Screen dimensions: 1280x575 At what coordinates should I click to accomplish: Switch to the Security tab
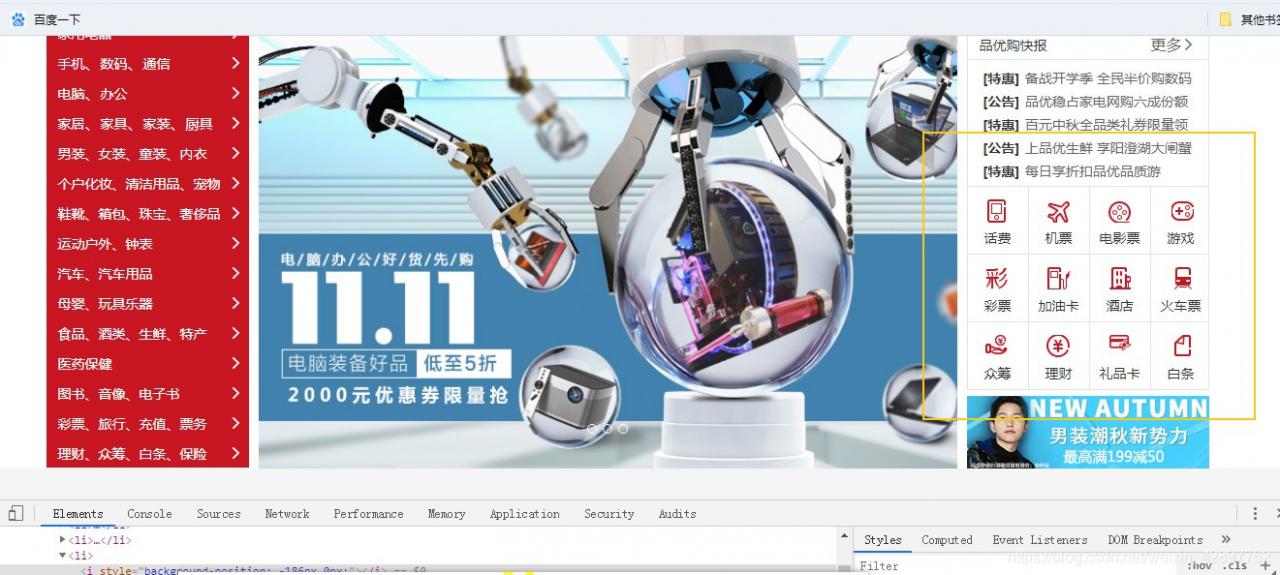tap(609, 513)
